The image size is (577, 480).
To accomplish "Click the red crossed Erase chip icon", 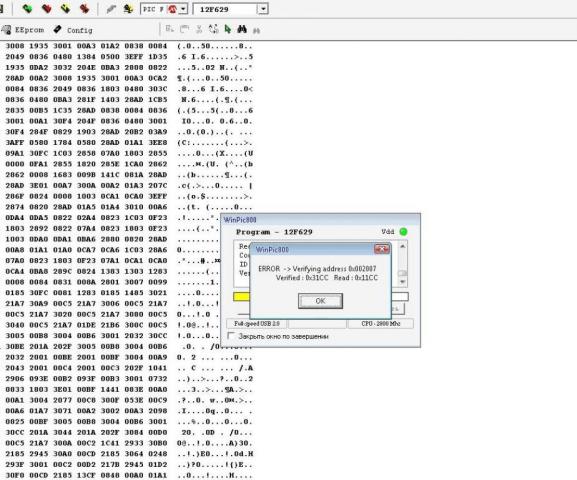I will 85,8.
